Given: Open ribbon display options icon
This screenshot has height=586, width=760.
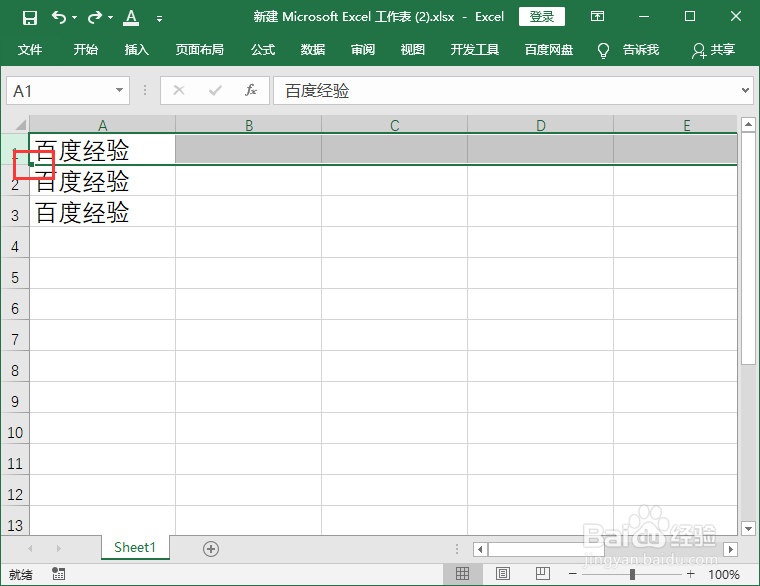Looking at the screenshot, I should click(x=597, y=16).
